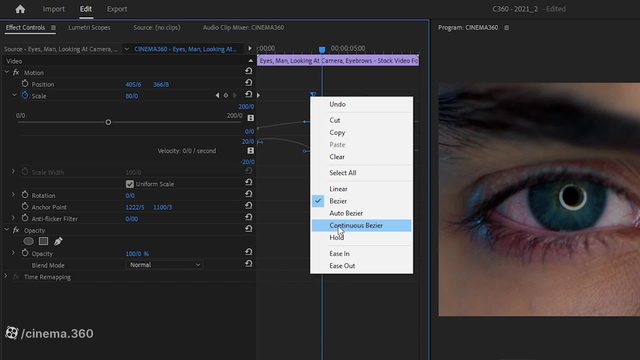640x360 pixels.
Task: Collapse the Scale parameter twirl
Action: (x=14, y=95)
